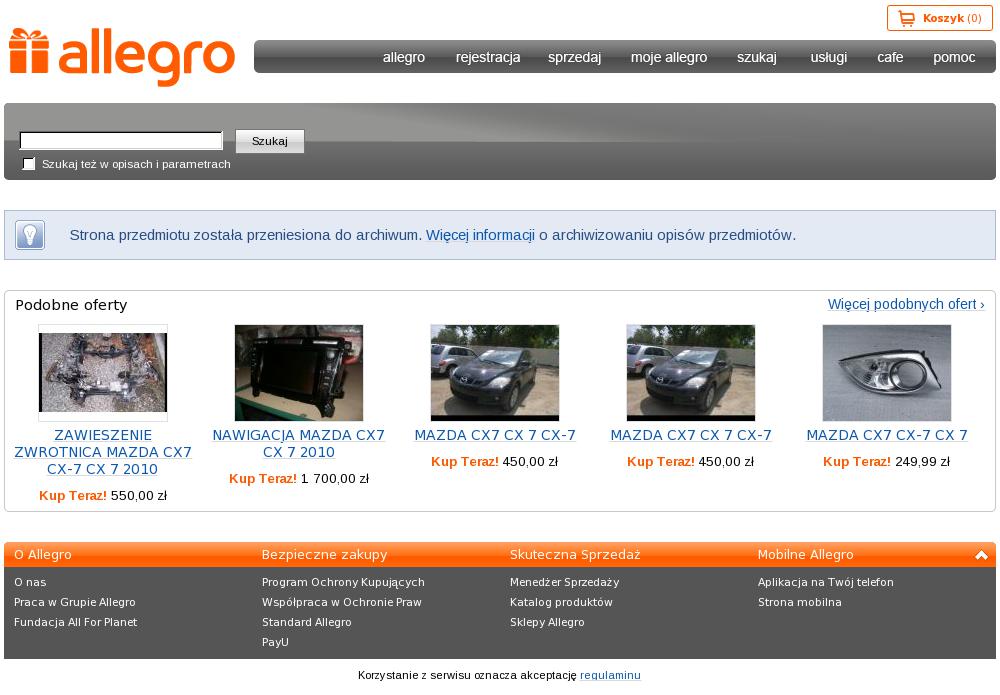Open MAZDA CX7 CX-7 CX 7 offer link
The height and width of the screenshot is (695, 1000).
click(886, 435)
